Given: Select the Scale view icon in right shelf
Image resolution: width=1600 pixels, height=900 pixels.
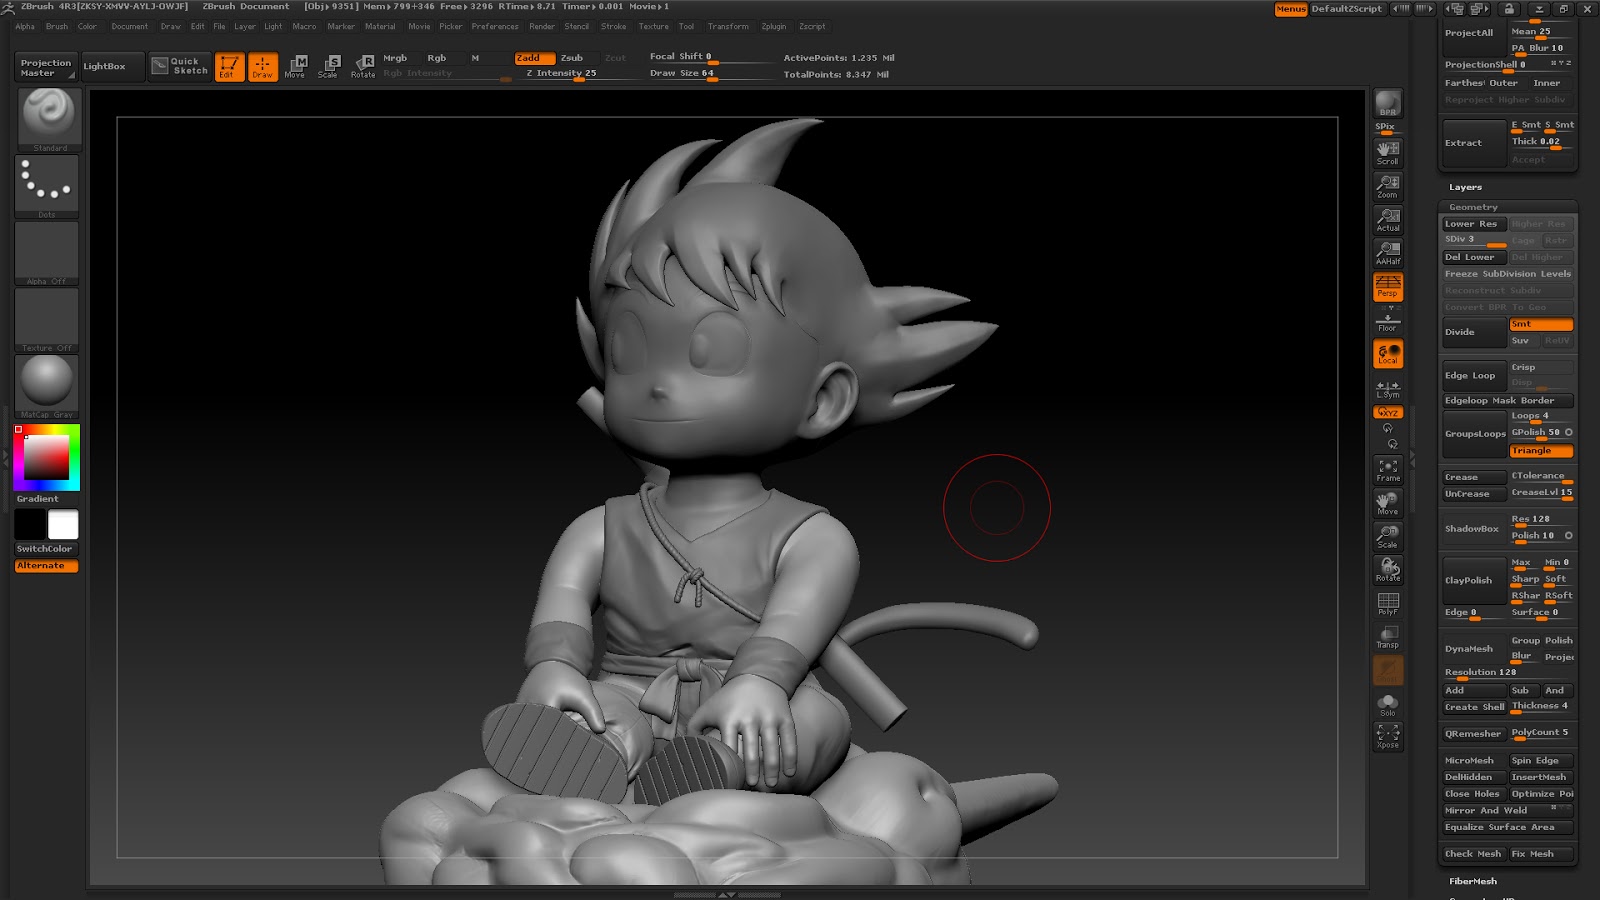Looking at the screenshot, I should 1388,536.
